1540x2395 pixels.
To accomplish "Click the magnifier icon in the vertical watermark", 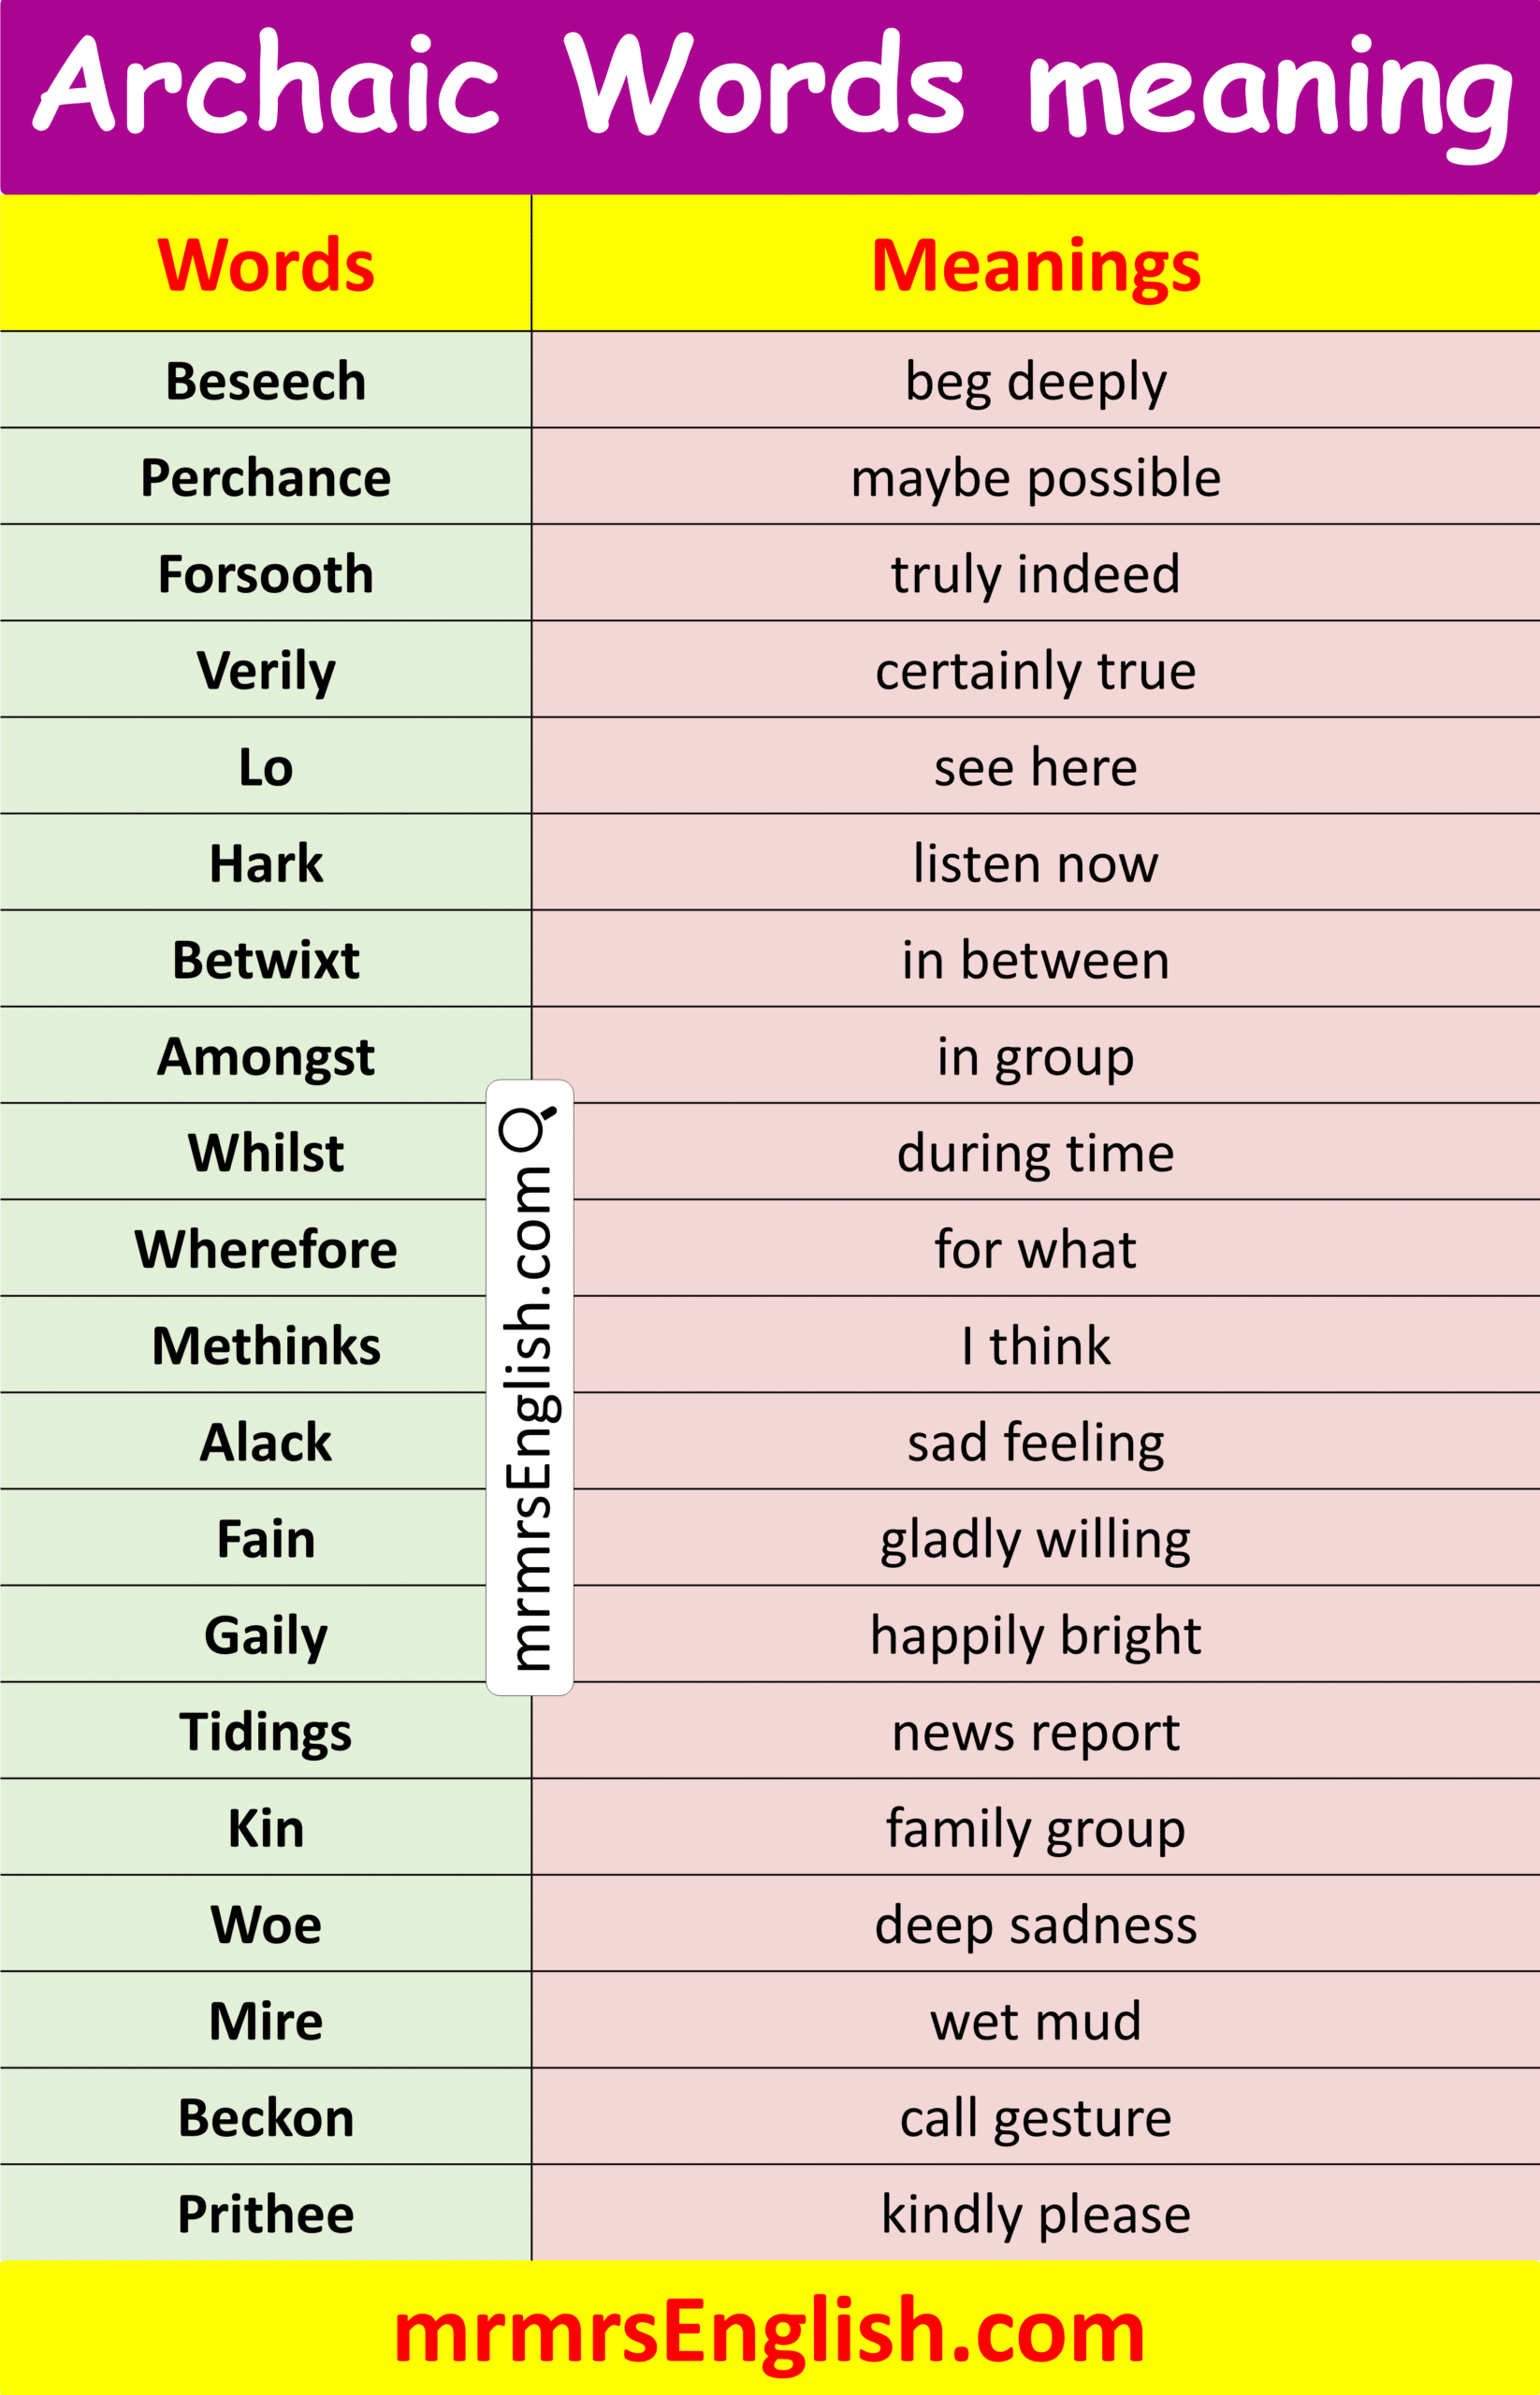I will [526, 1128].
